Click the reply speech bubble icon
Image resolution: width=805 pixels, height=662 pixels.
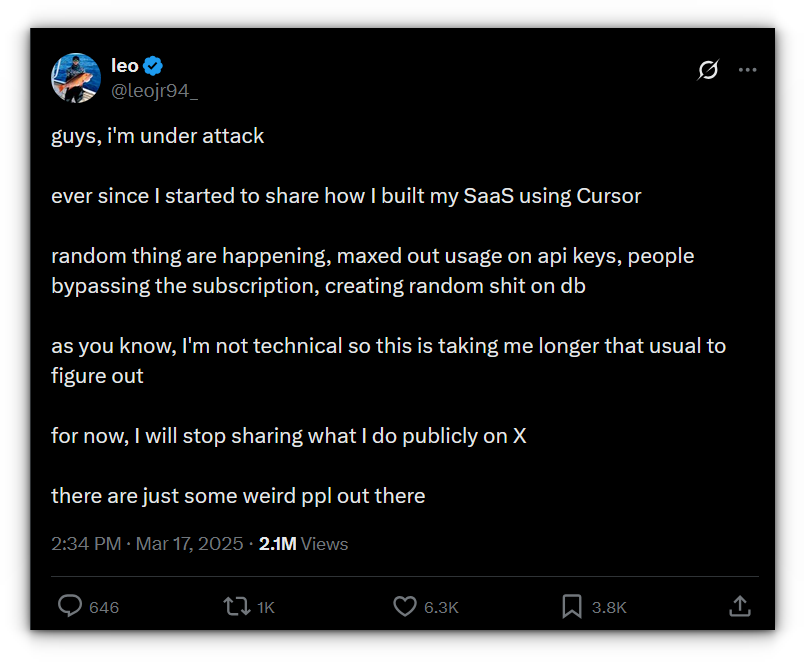pos(70,606)
